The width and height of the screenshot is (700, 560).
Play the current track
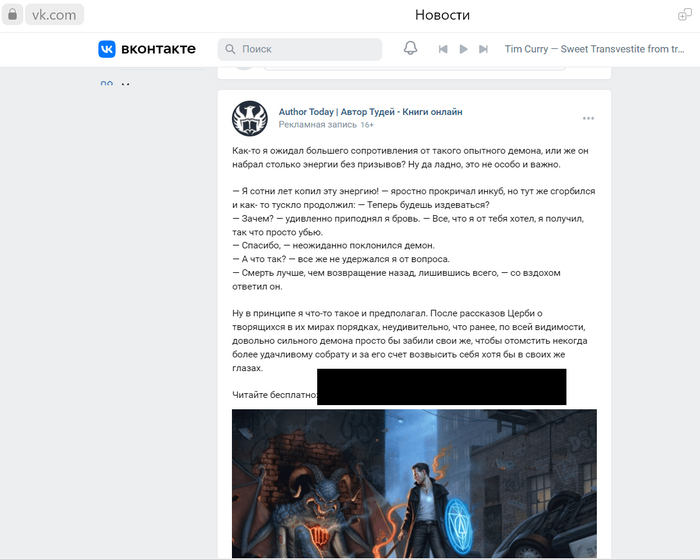point(463,49)
